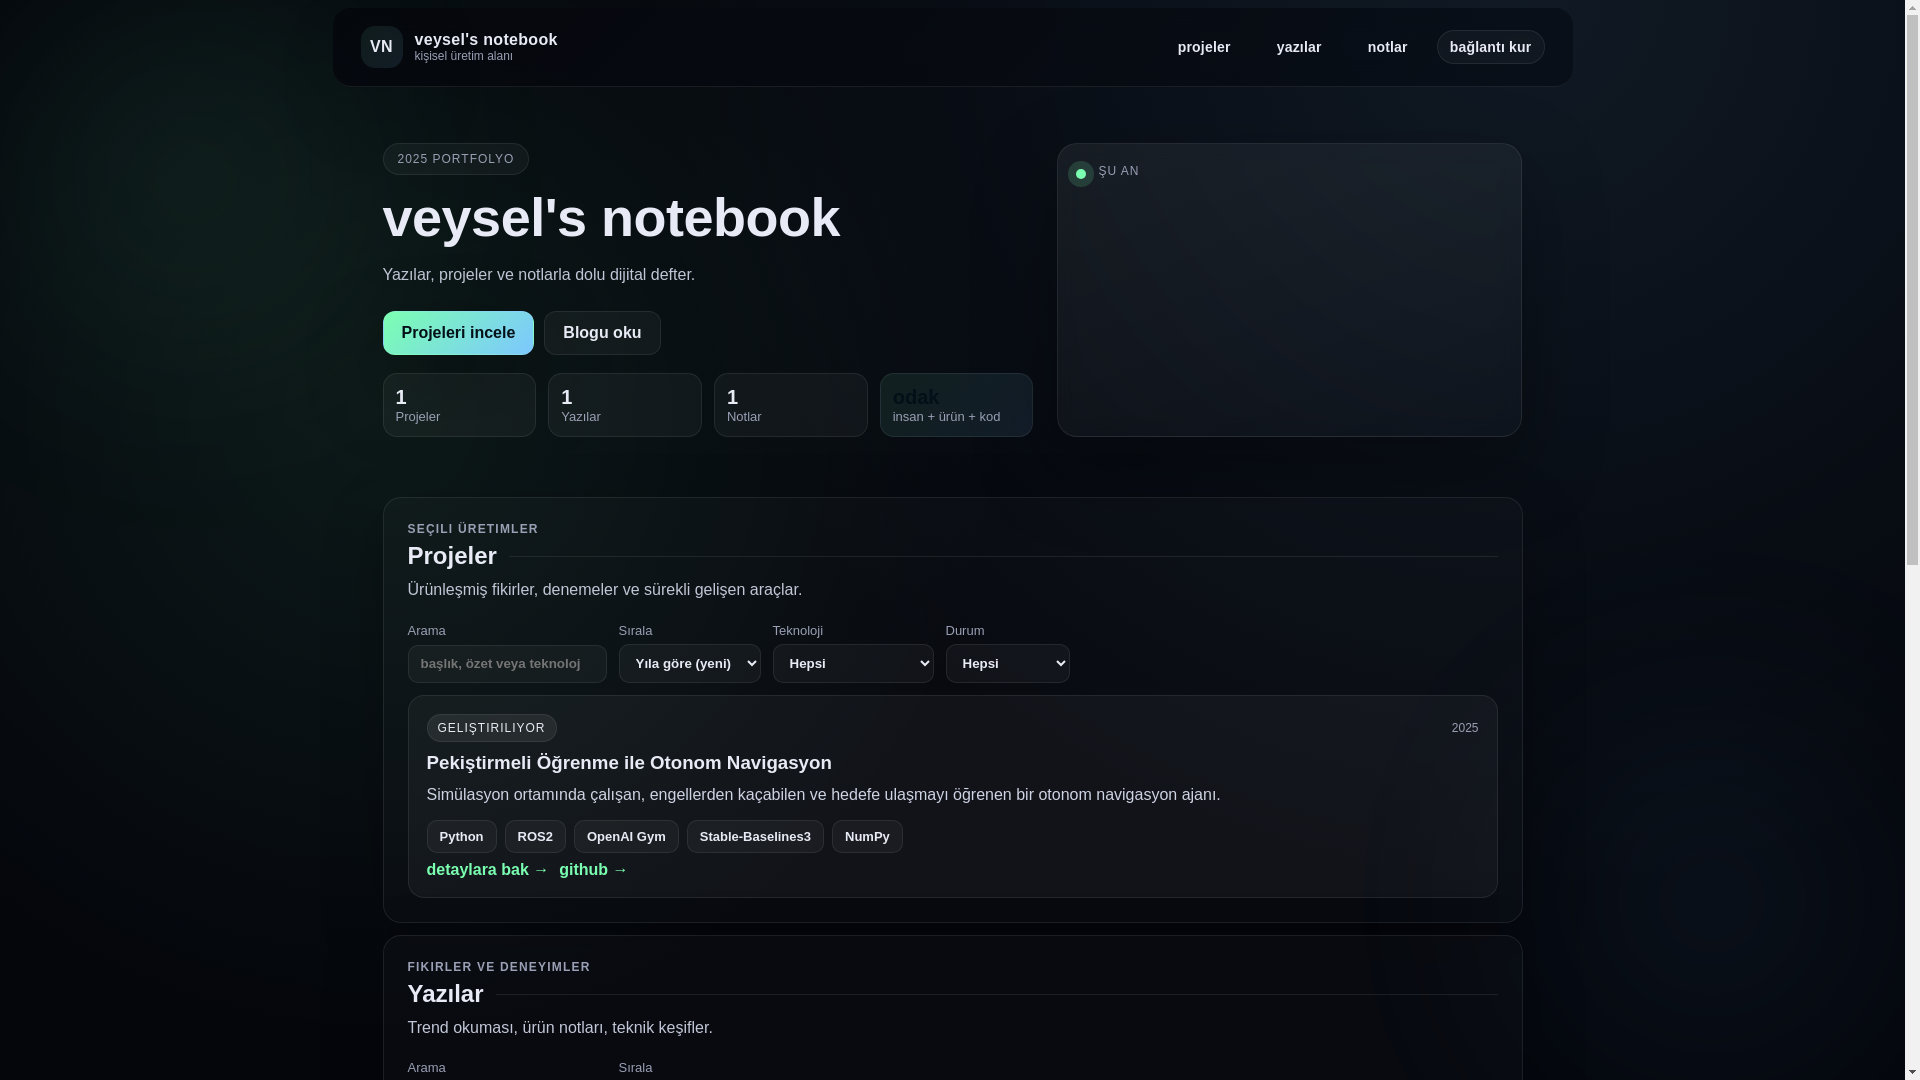Open the yazılar nav item

point(1298,47)
